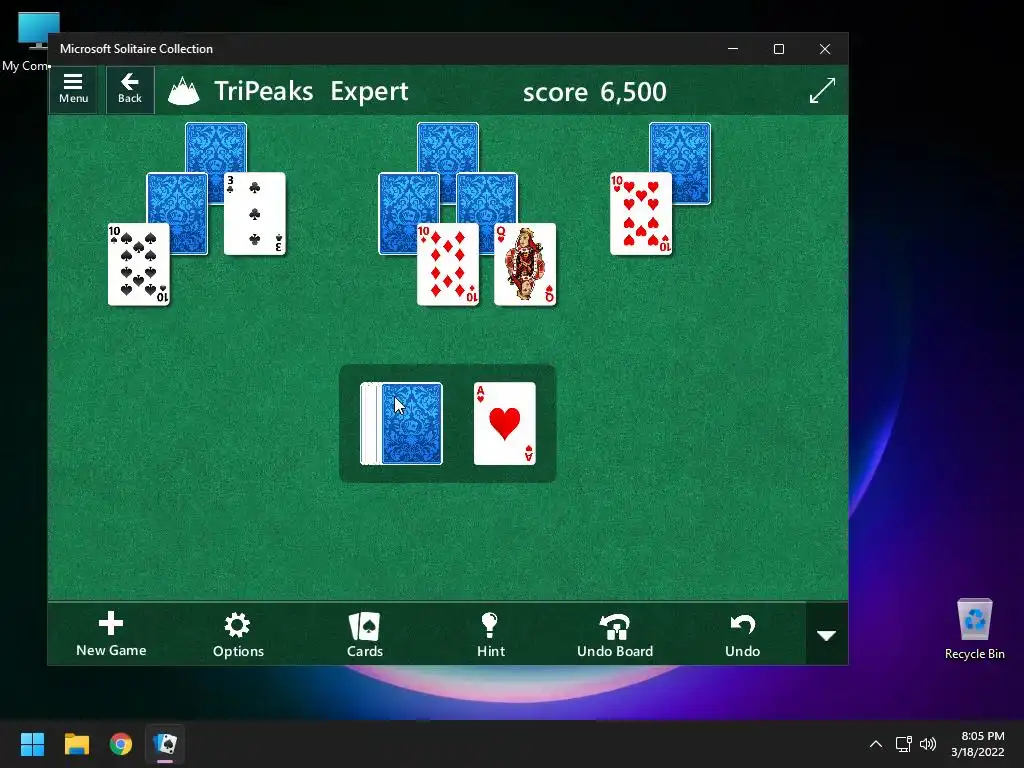
Task: Start a New Game
Action: click(x=111, y=633)
